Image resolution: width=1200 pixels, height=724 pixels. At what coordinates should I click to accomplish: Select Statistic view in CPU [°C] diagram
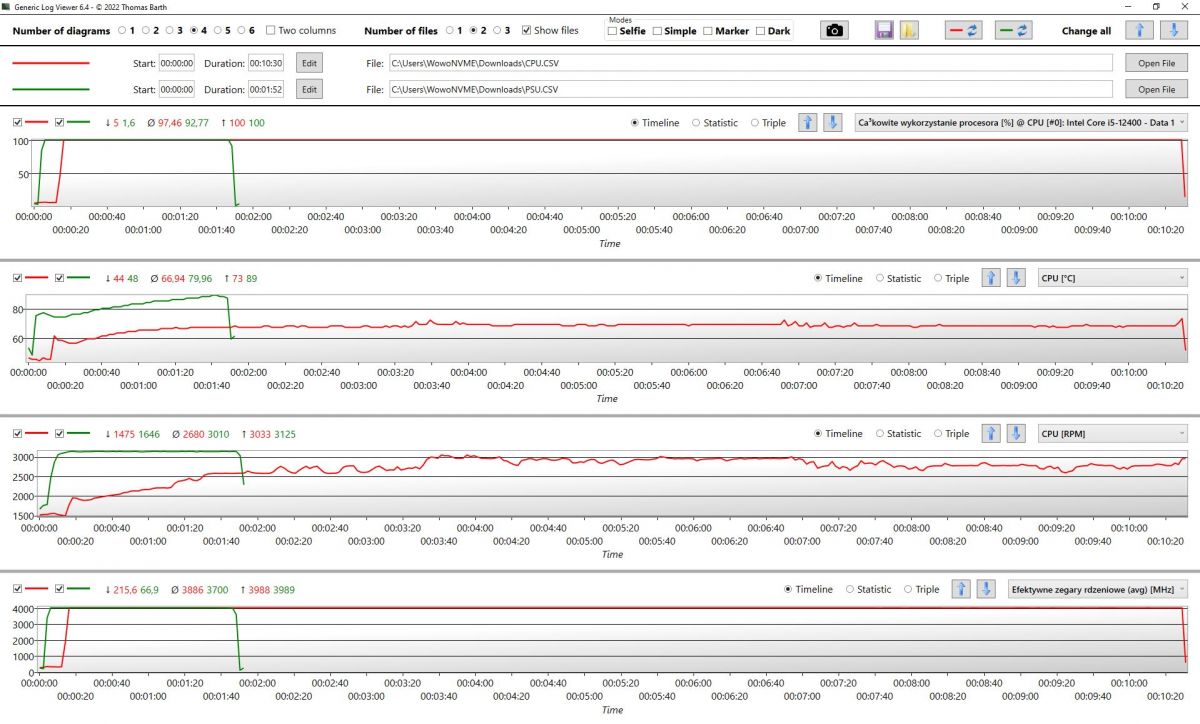click(x=880, y=278)
